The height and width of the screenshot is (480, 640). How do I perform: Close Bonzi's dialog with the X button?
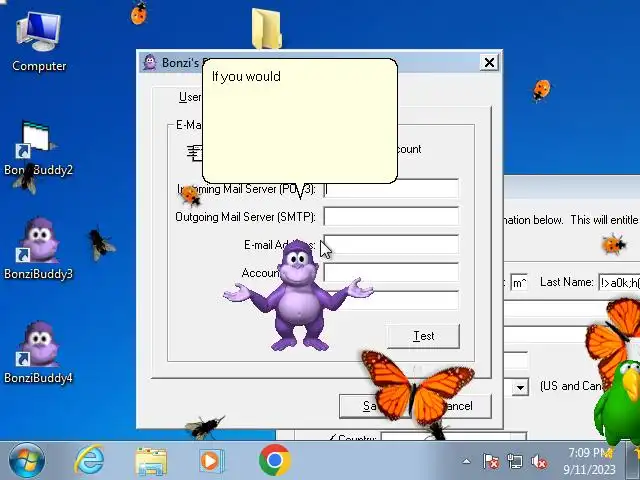(489, 62)
